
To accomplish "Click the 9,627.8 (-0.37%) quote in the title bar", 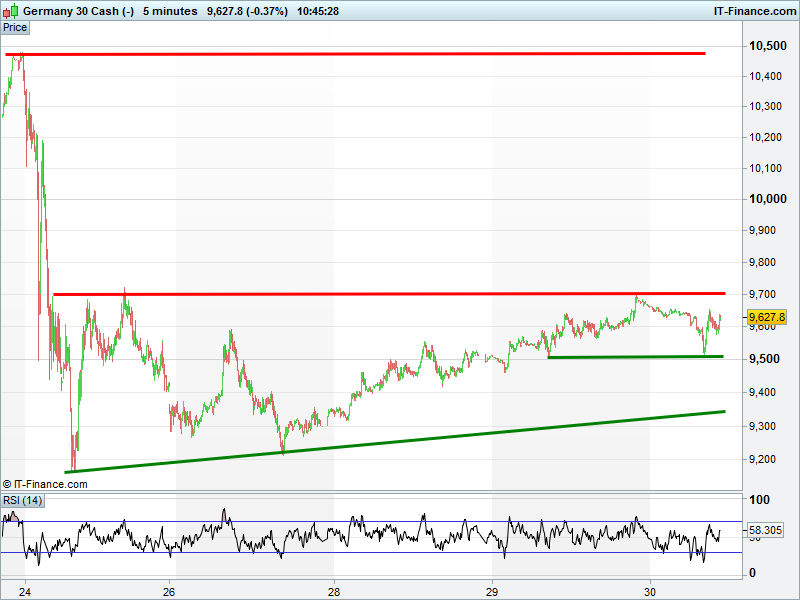I will 247,11.
